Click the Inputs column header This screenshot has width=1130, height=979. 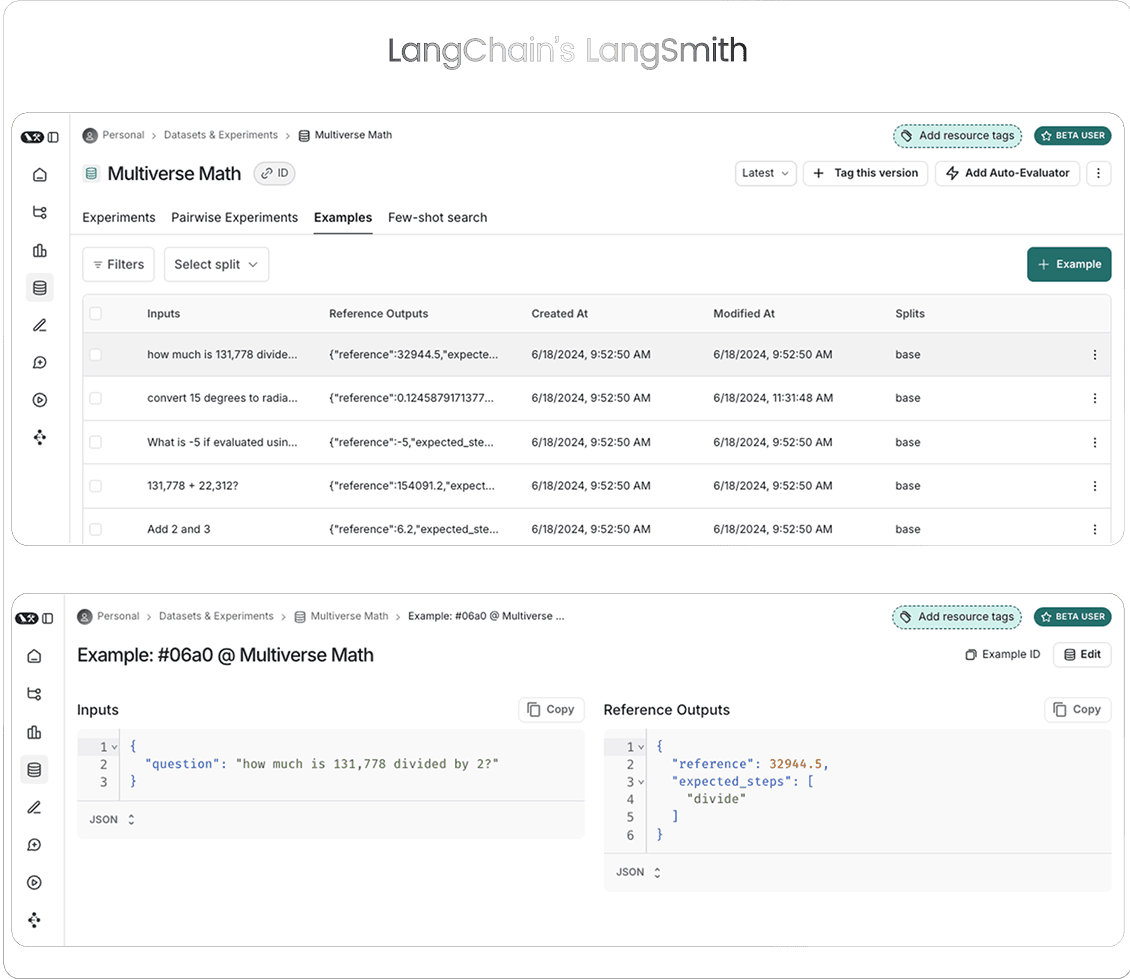pos(164,314)
